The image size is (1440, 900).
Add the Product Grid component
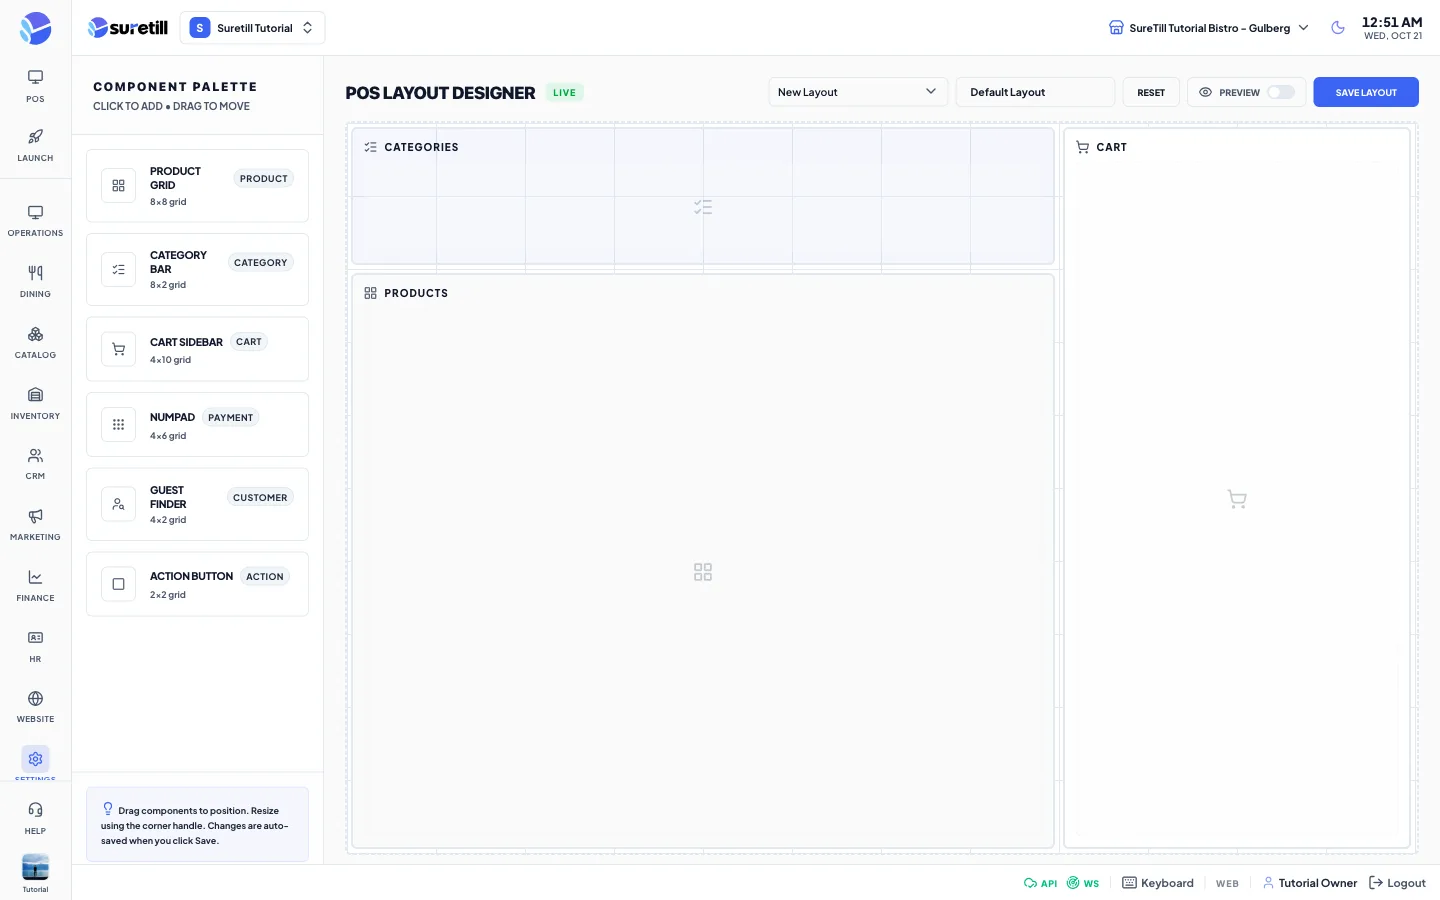click(197, 186)
